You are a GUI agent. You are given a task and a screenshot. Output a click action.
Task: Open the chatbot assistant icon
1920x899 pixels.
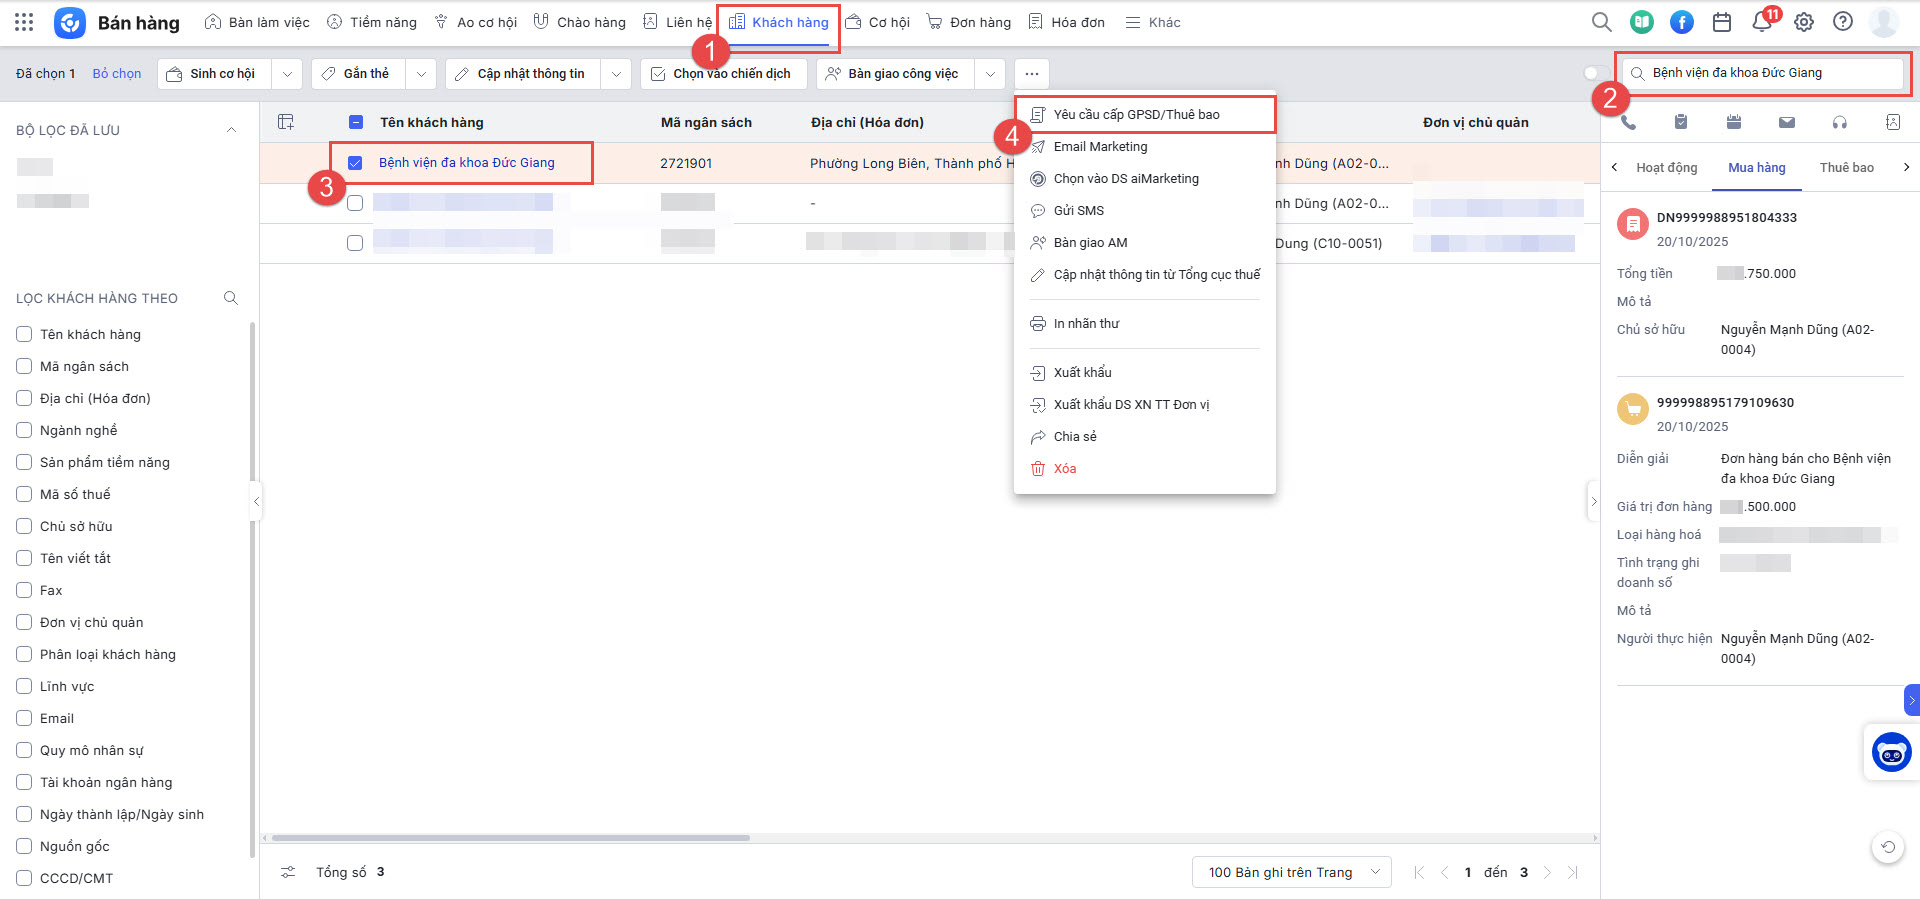tap(1892, 752)
